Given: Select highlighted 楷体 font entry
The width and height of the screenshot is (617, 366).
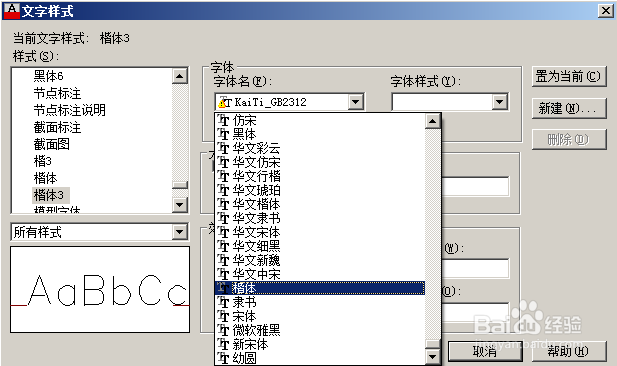Looking at the screenshot, I should 320,288.
